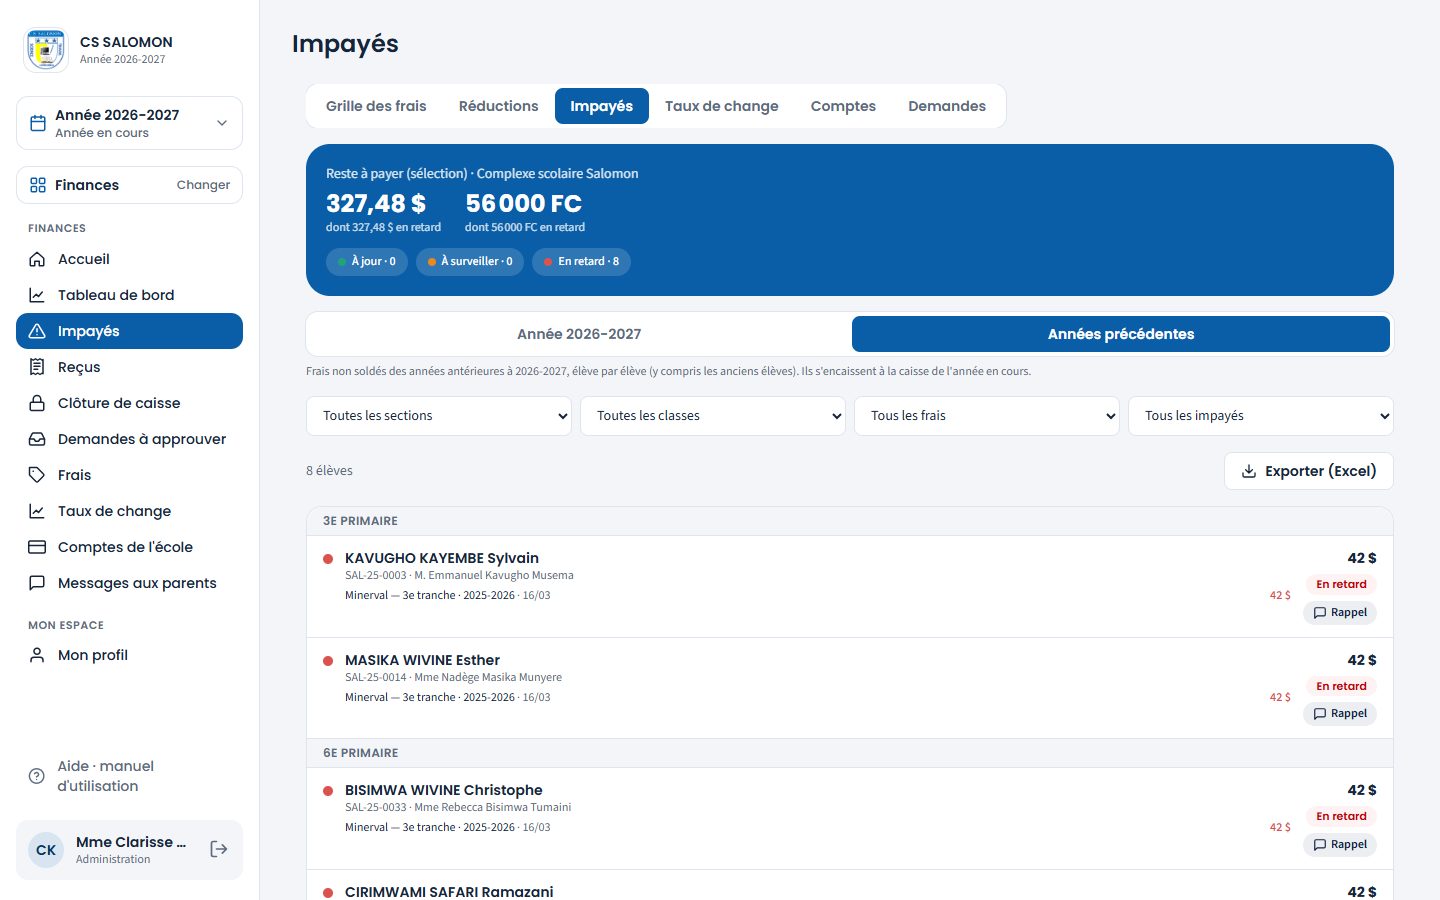This screenshot has width=1440, height=900.
Task: Expand the Année 2026-2027 year selector
Action: click(x=129, y=123)
